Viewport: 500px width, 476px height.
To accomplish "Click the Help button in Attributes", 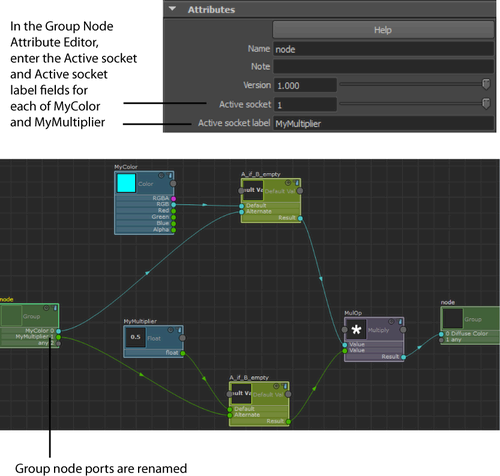I will 383,30.
